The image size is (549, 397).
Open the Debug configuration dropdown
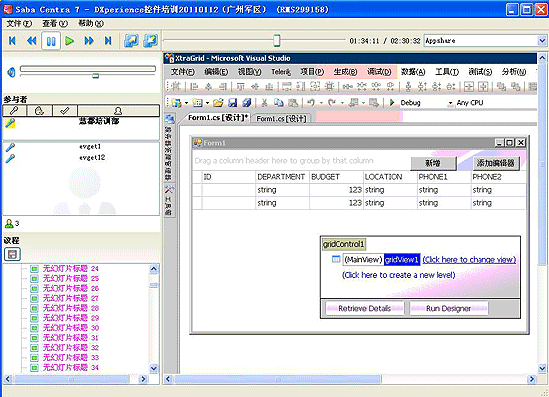[x=450, y=103]
